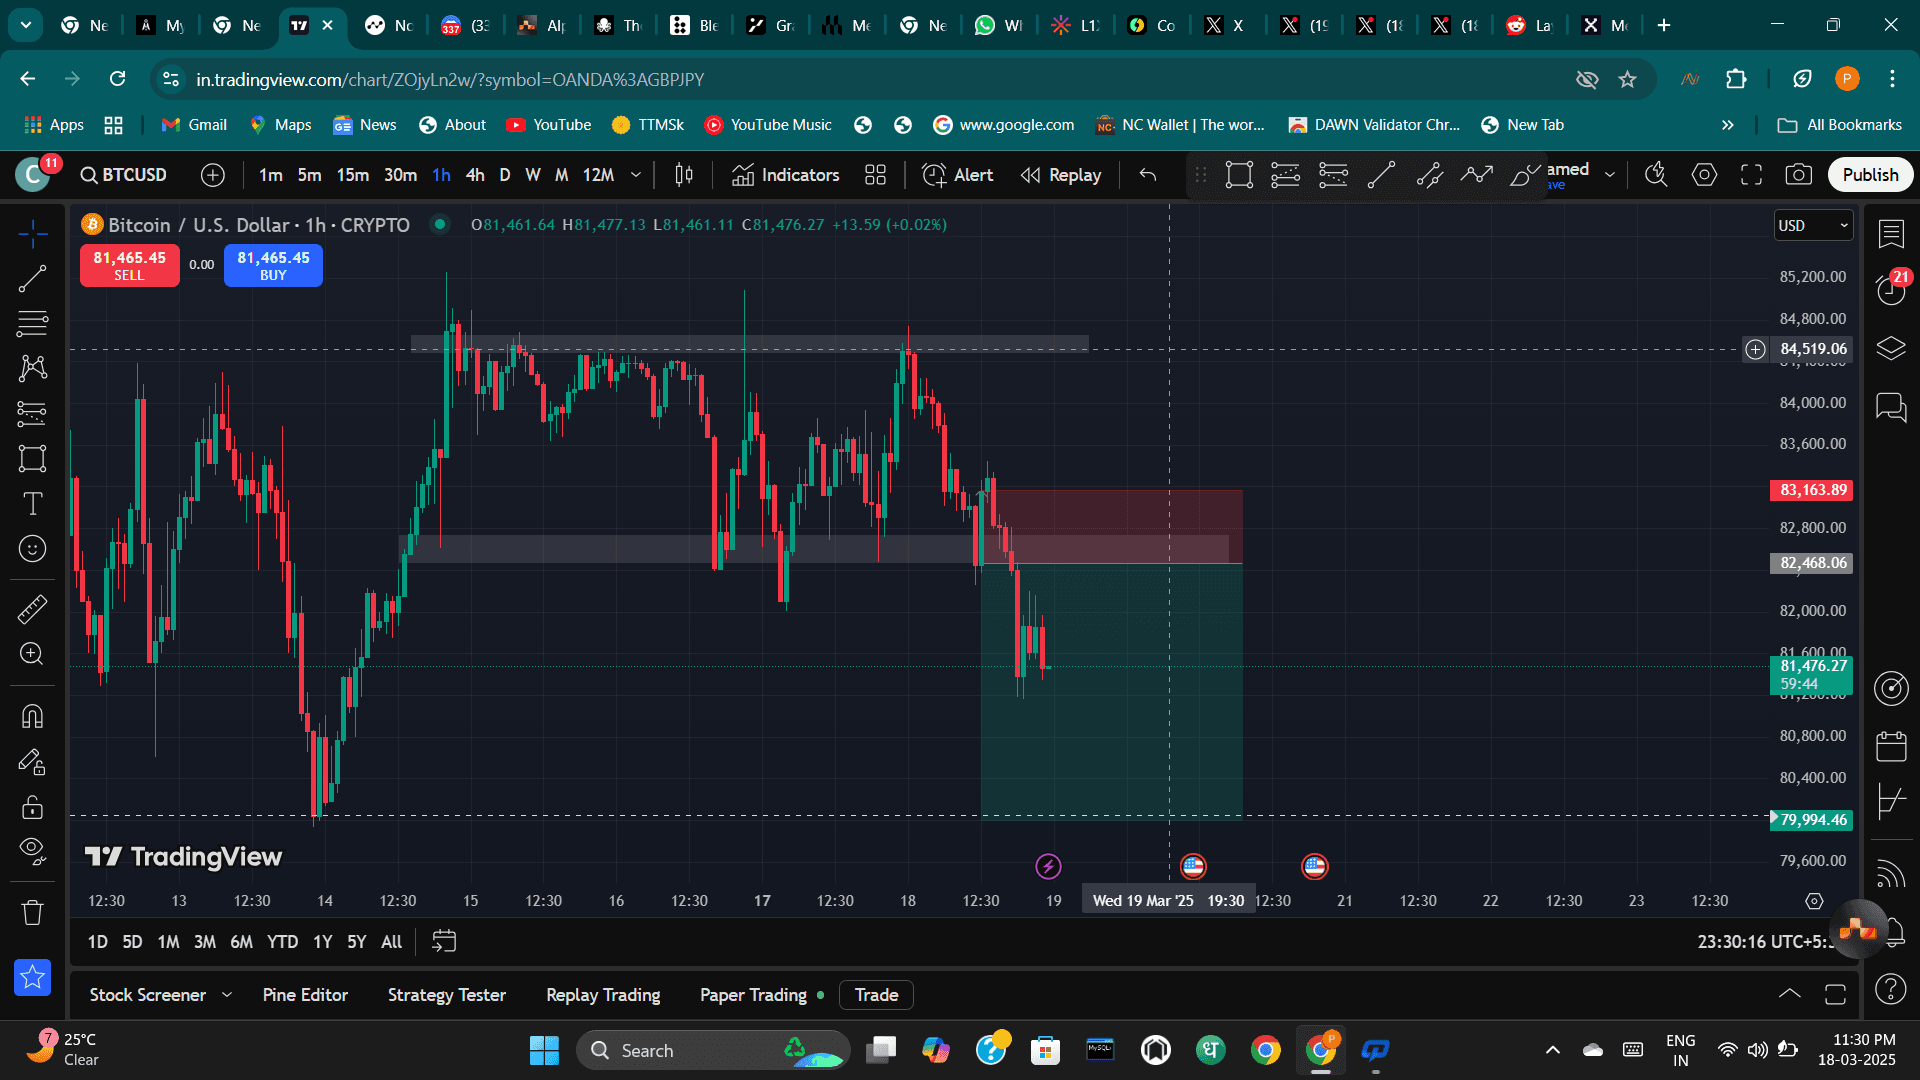1920x1080 pixels.
Task: Click the blue BUY price button
Action: click(x=273, y=266)
